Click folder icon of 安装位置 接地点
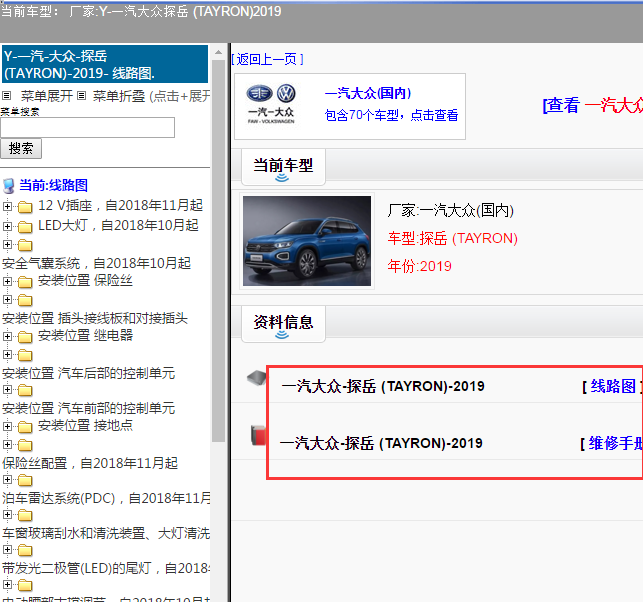The height and width of the screenshot is (602, 643). [x=25, y=427]
